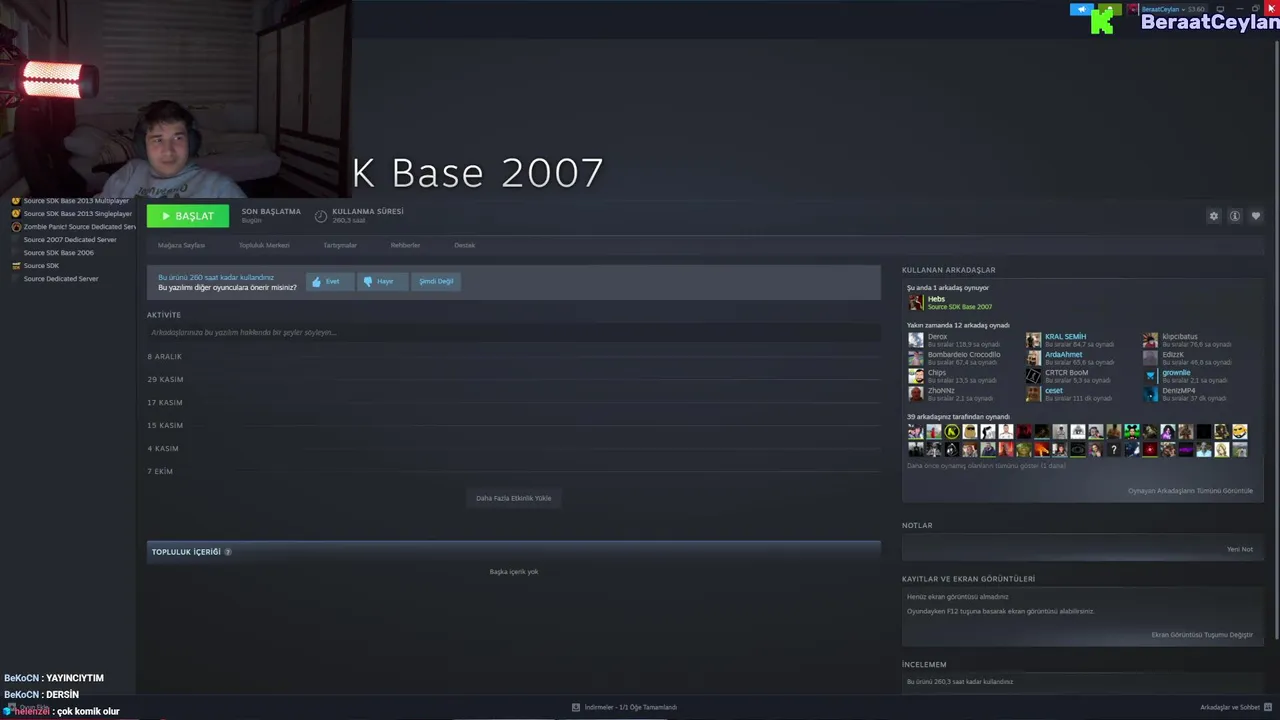Toggle Big Picture mode monitor icon
The width and height of the screenshot is (1280, 720).
pos(1221,9)
